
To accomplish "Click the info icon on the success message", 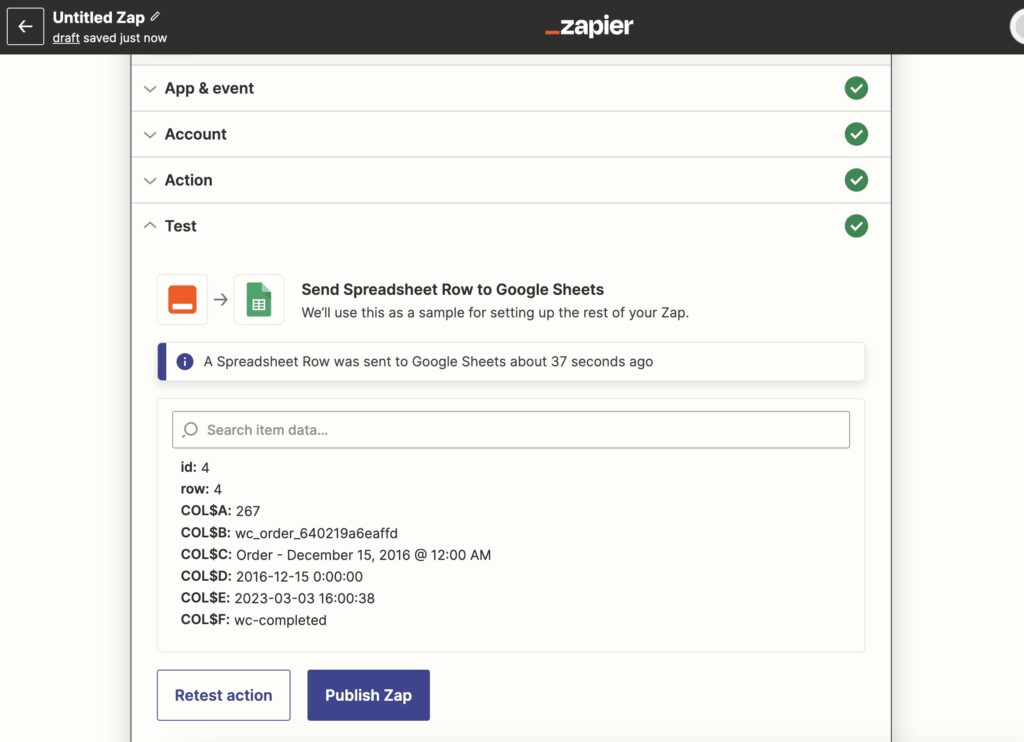I will [184, 361].
